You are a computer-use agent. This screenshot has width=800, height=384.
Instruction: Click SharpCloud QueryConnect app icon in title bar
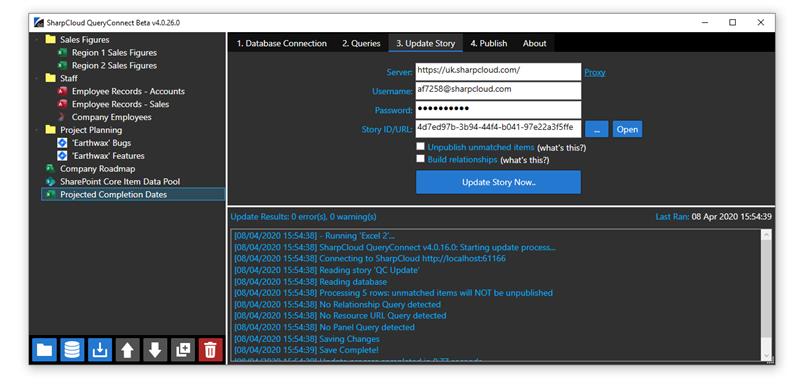click(x=38, y=22)
